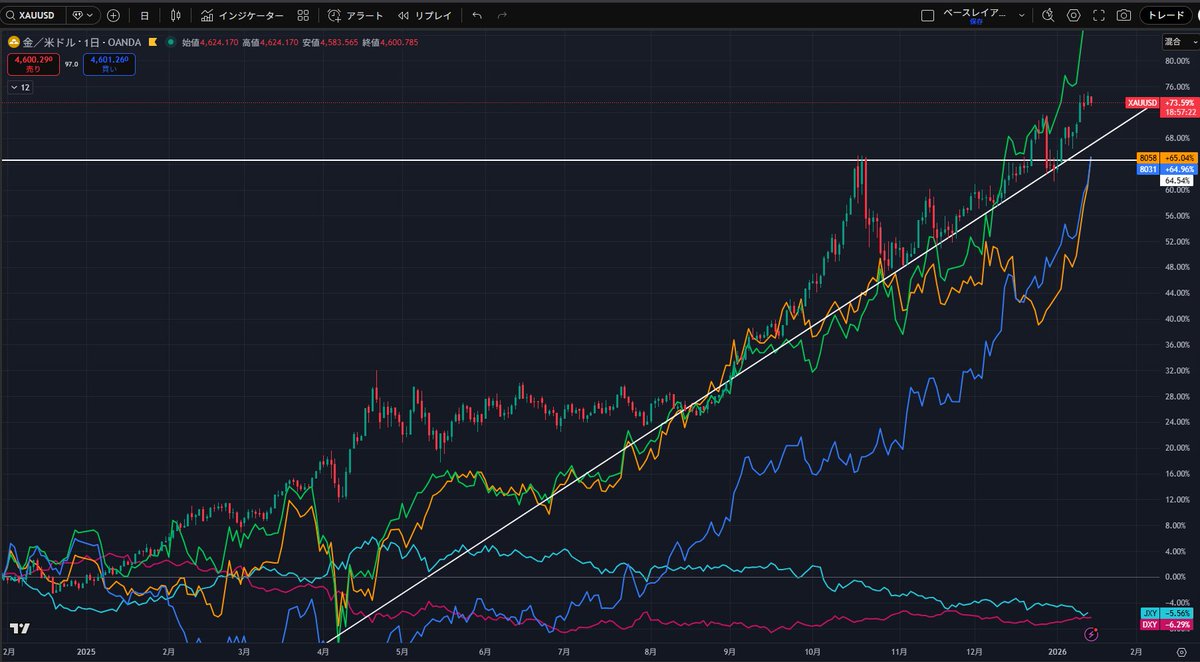Open the indicator templates grid icon
The image size is (1200, 662).
[x=304, y=15]
